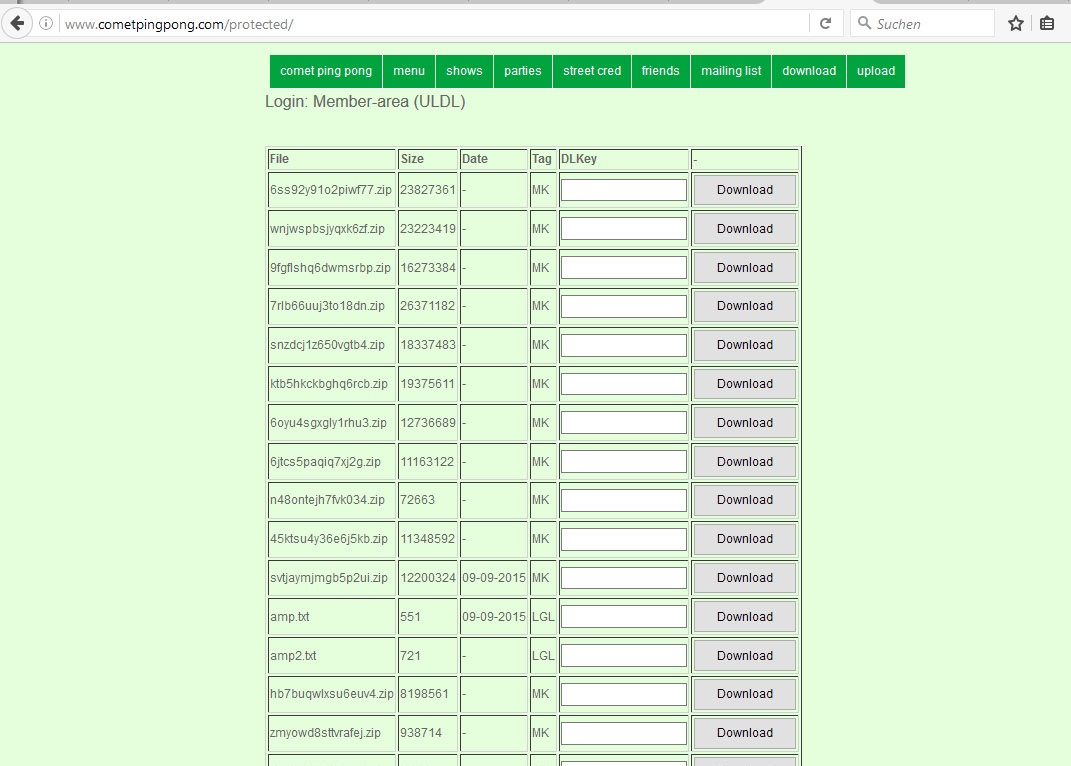Screen dimensions: 1071x766
Task: Download 6jtcs5paqiq7xj2g.zip
Action: tap(745, 462)
